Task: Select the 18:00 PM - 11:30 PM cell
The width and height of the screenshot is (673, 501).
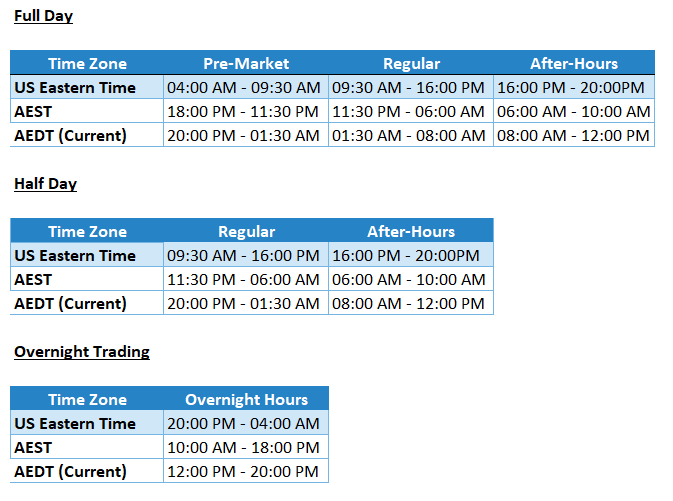Action: [244, 111]
